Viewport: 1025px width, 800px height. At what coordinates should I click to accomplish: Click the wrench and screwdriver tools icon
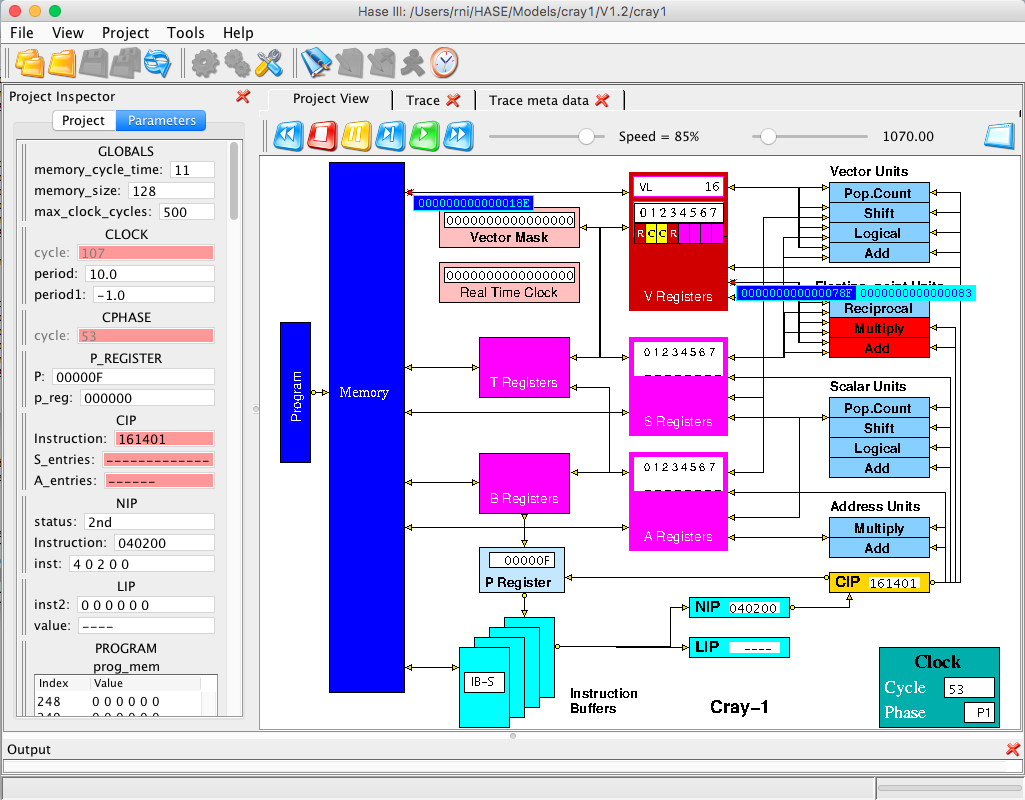(269, 63)
